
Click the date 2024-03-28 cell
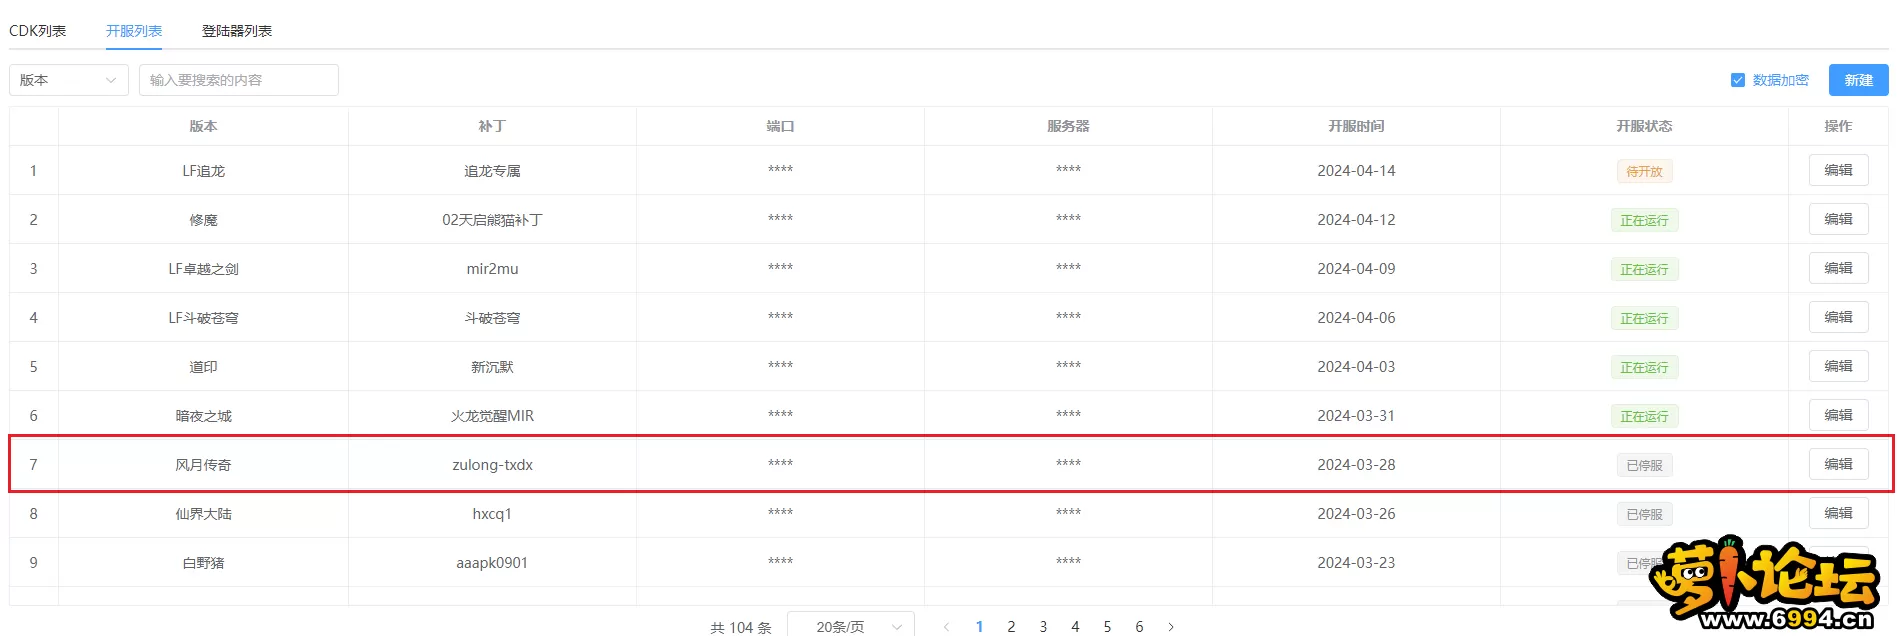1356,465
